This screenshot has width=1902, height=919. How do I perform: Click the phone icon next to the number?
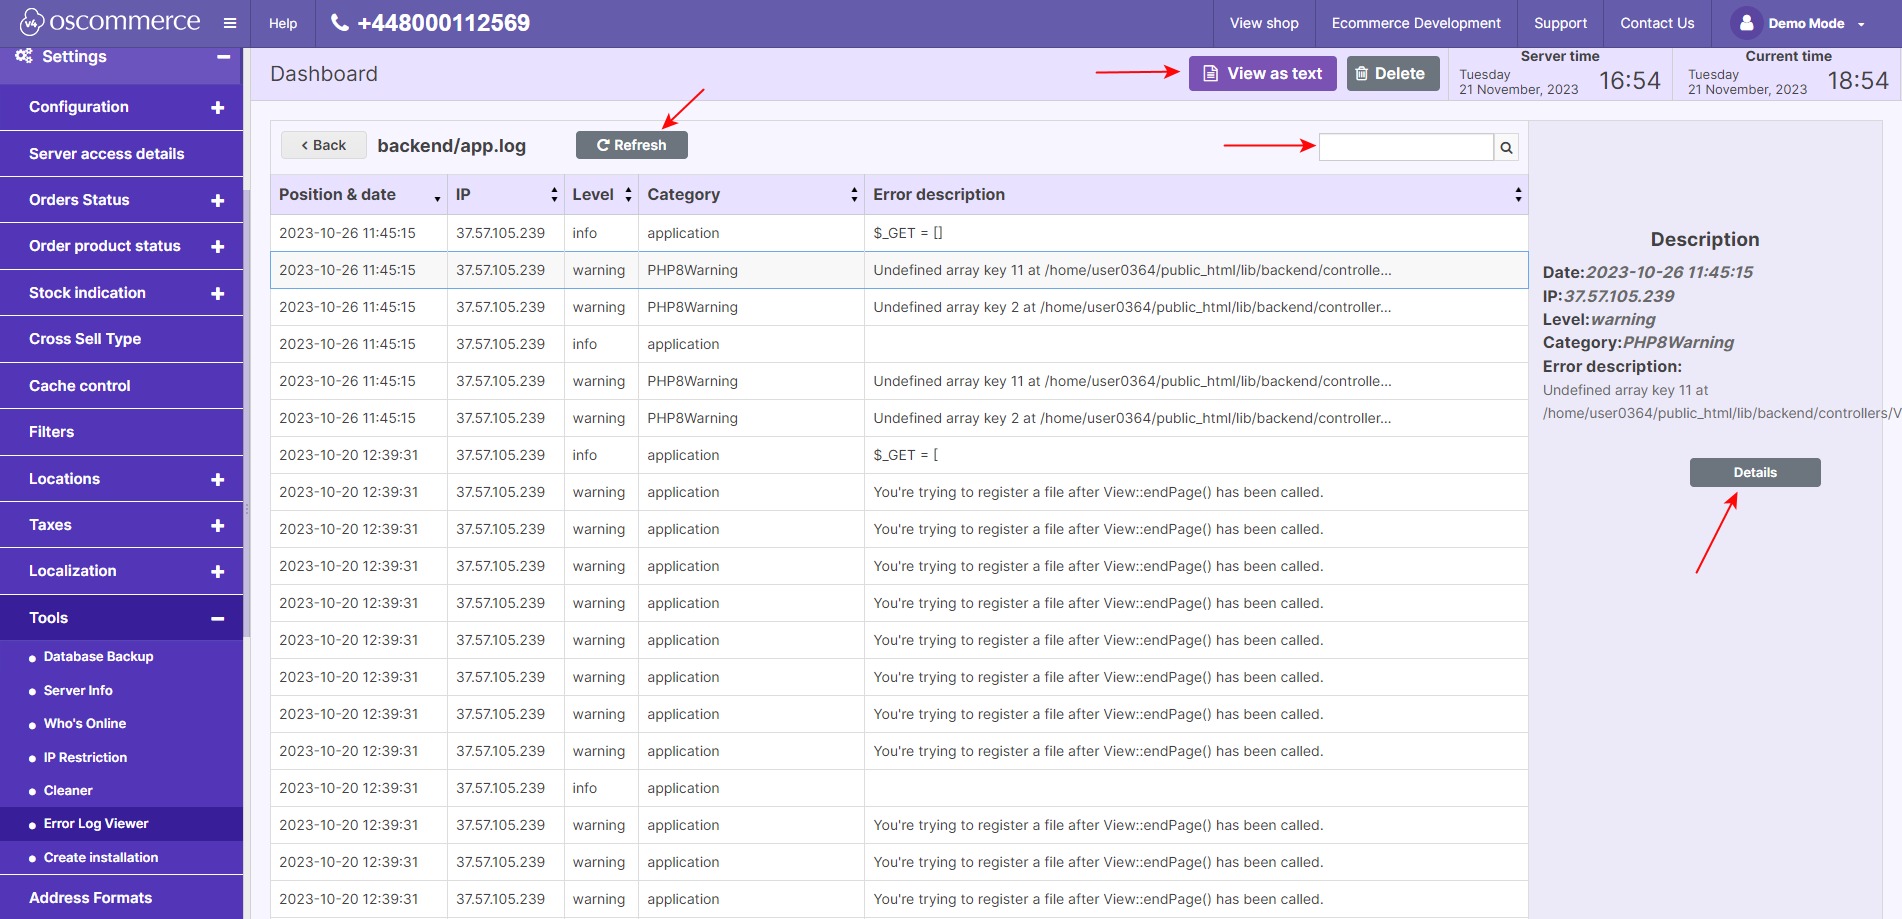[339, 22]
